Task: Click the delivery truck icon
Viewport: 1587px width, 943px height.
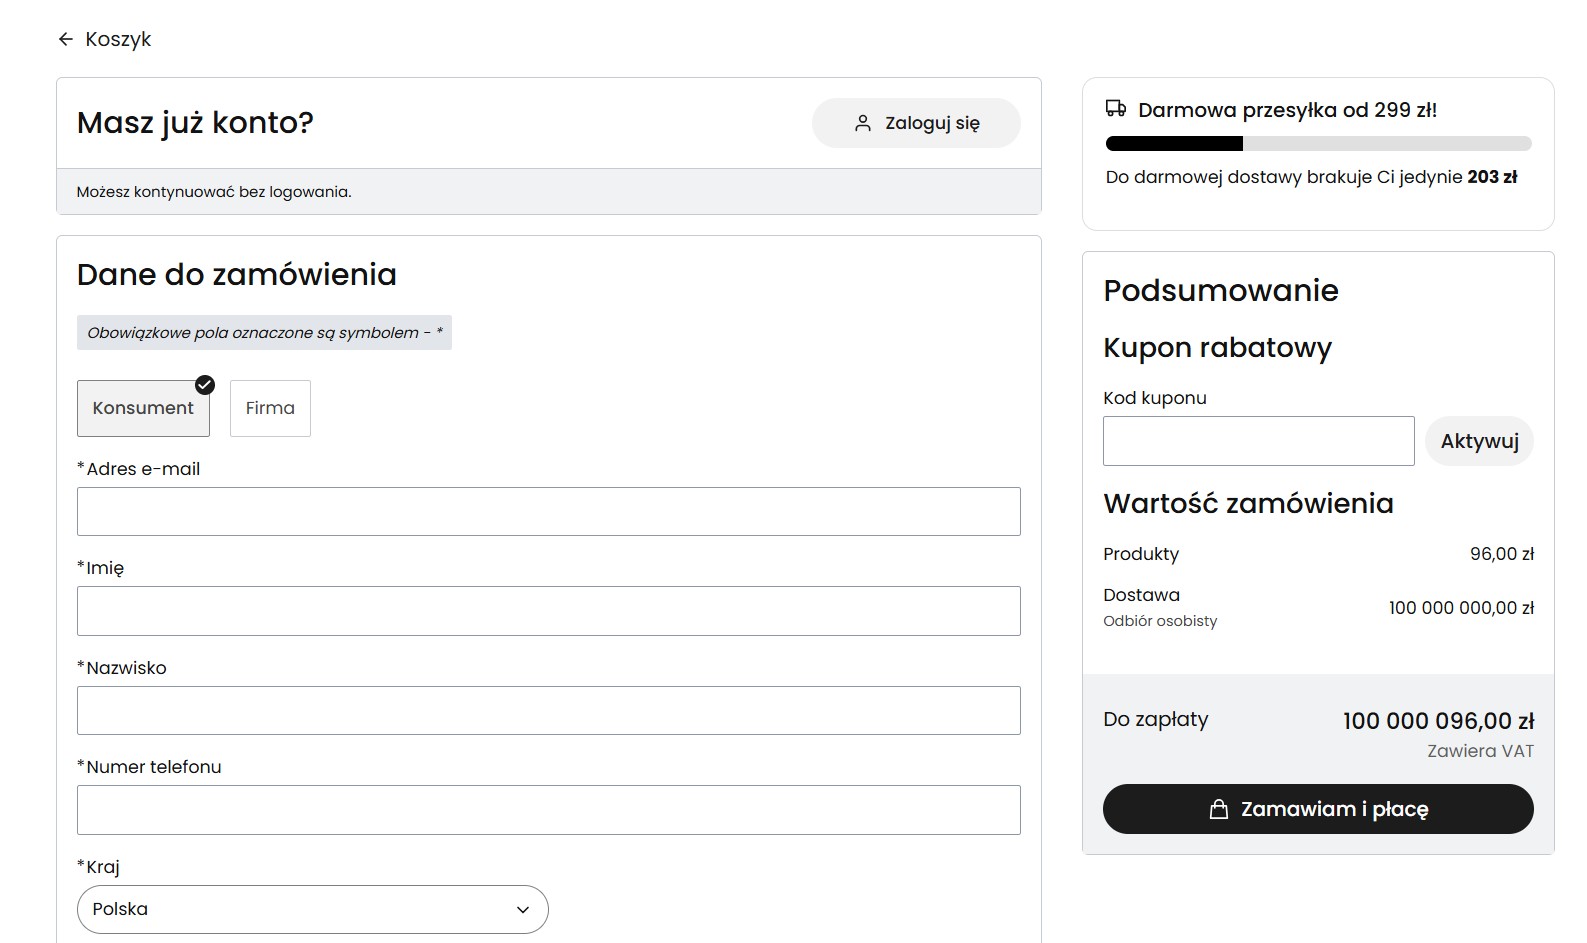Action: 1115,109
